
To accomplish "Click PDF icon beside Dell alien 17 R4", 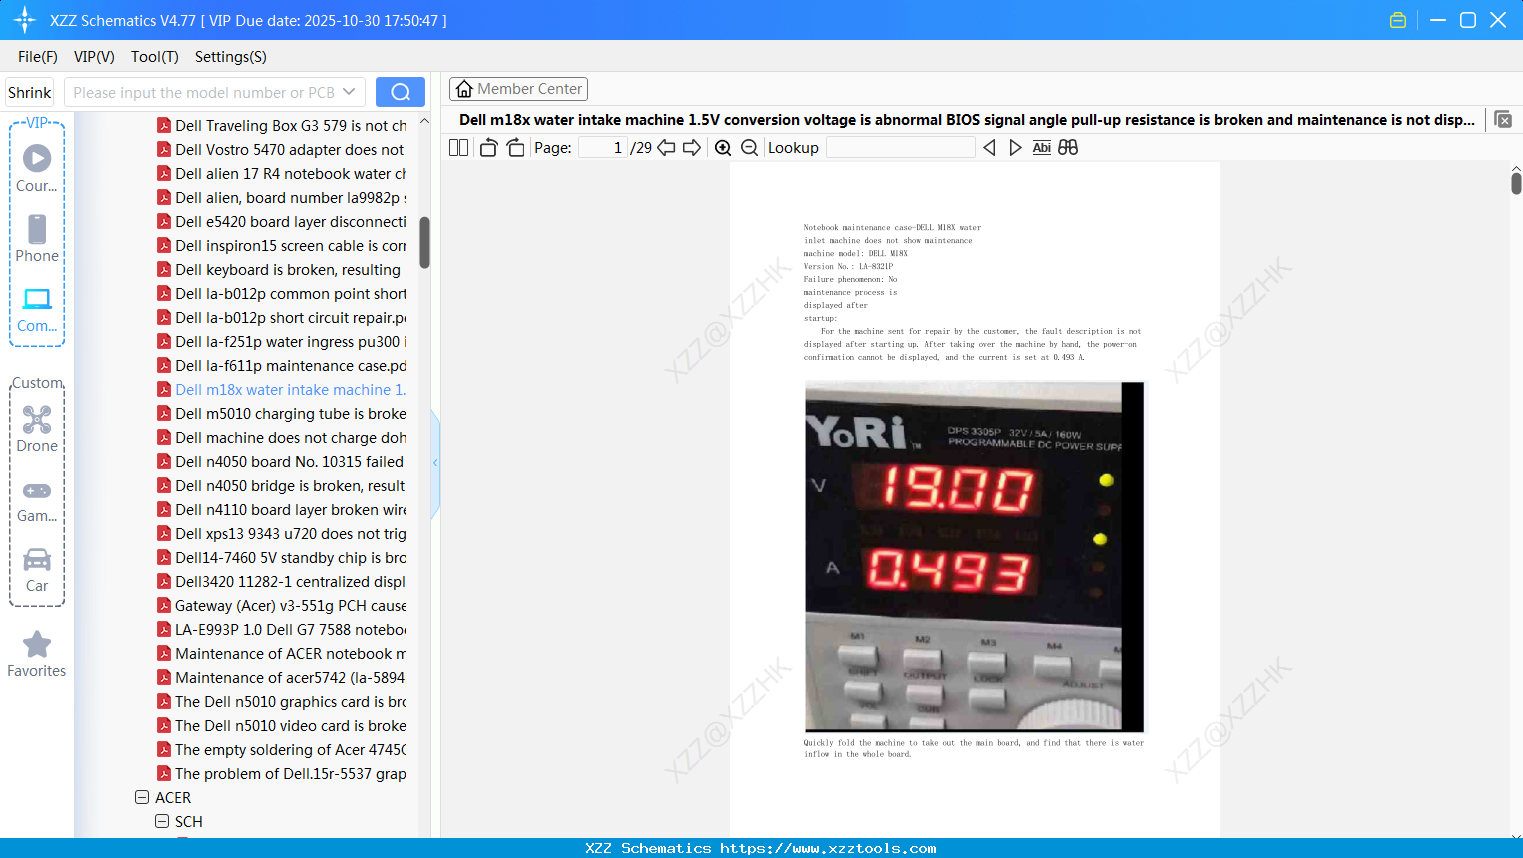I will [x=164, y=174].
